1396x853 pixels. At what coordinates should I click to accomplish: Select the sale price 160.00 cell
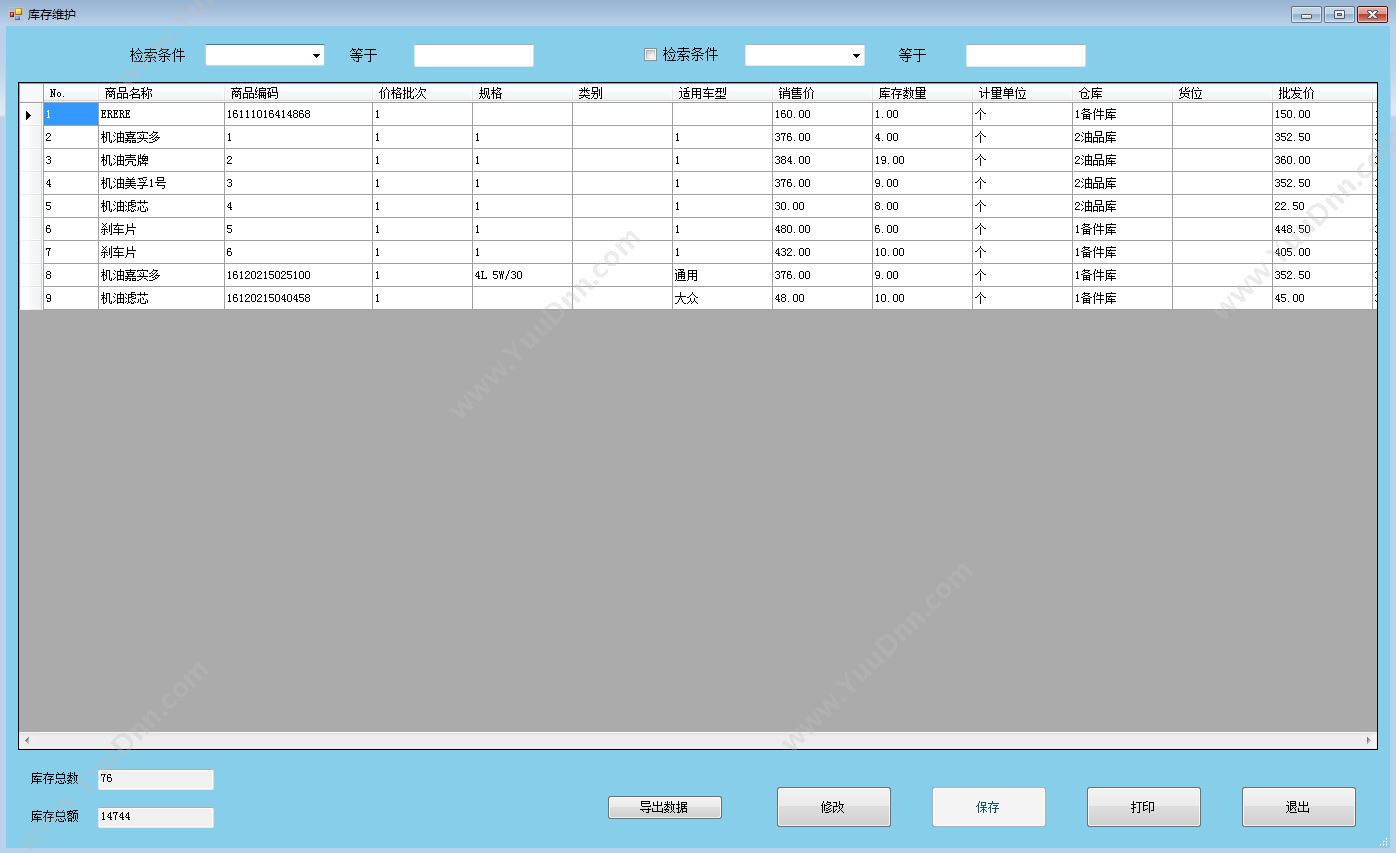point(823,114)
